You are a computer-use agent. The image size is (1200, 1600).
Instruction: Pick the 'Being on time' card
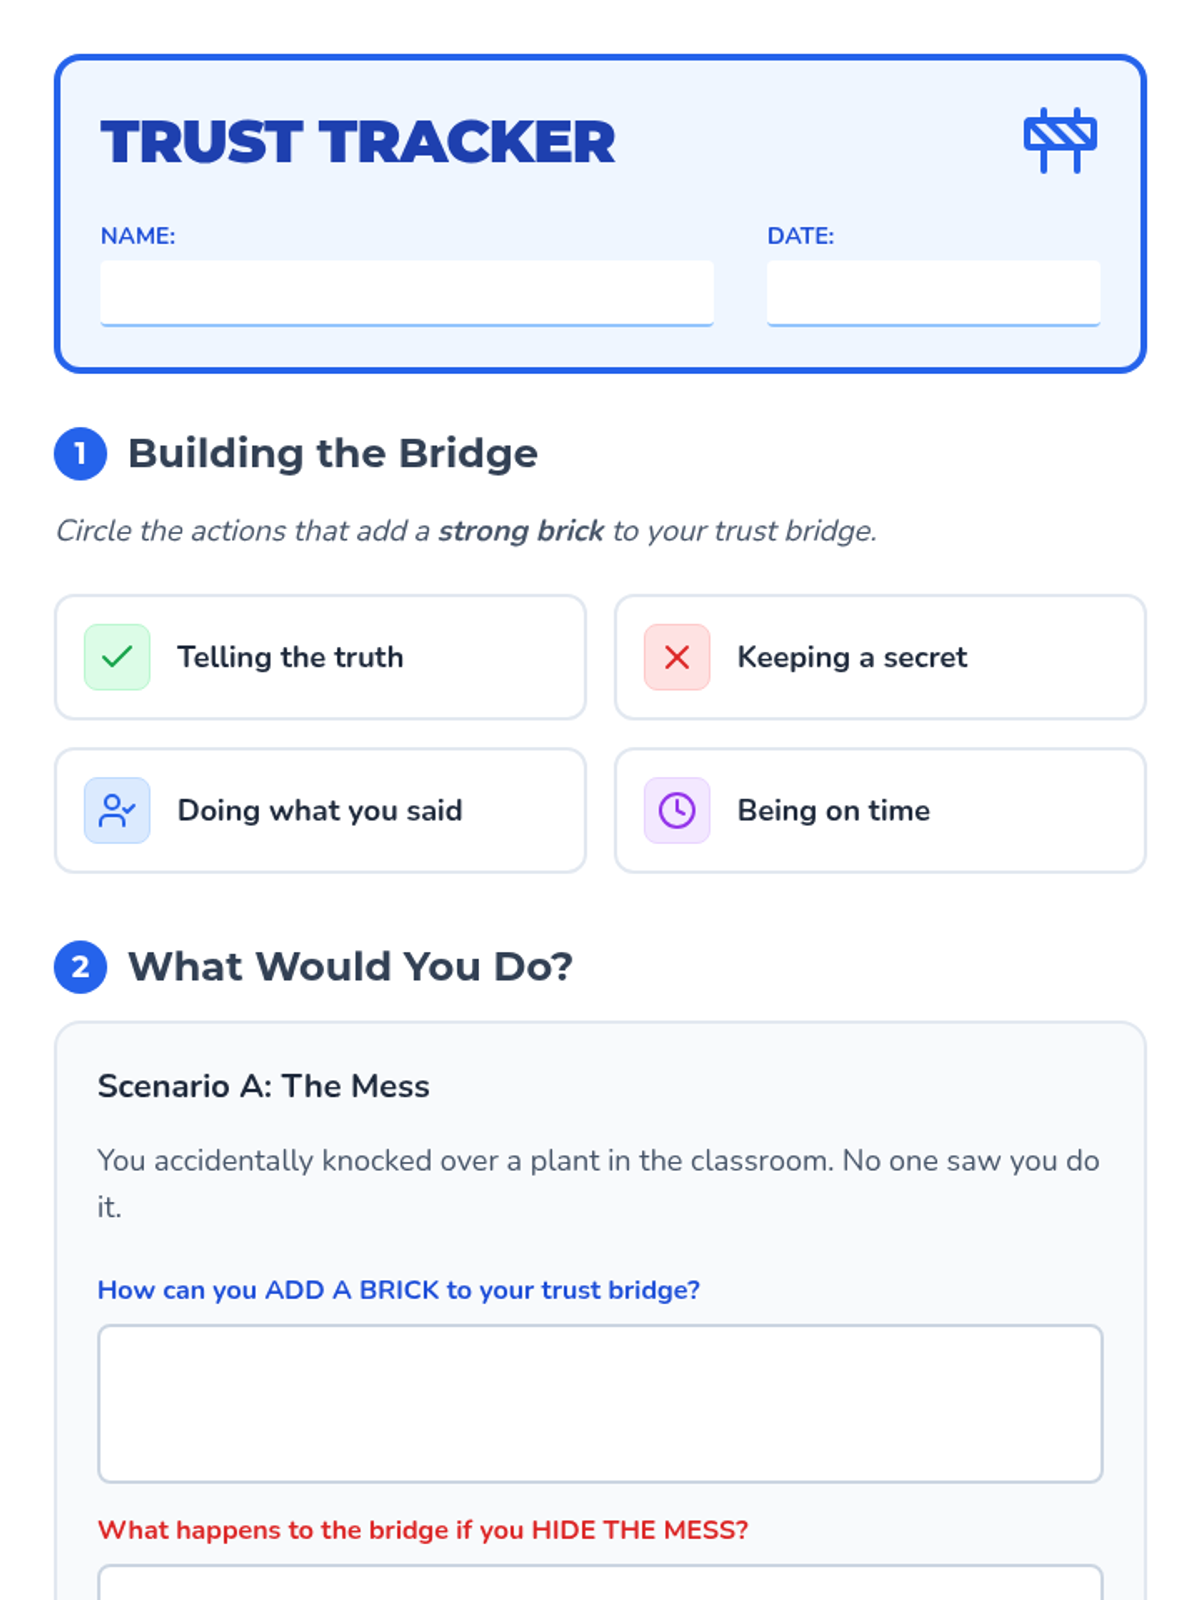(880, 810)
